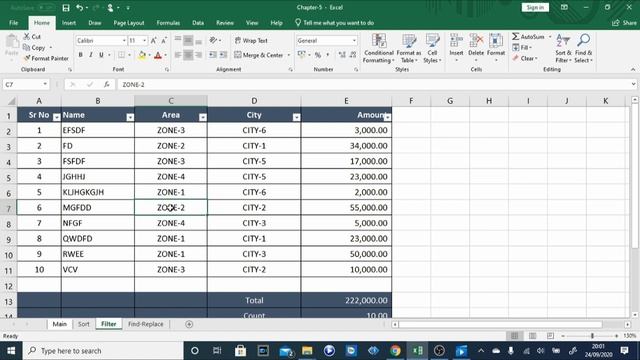Select cell with CITY-6 in row 2
Screen dimensions: 640x360
[254, 130]
